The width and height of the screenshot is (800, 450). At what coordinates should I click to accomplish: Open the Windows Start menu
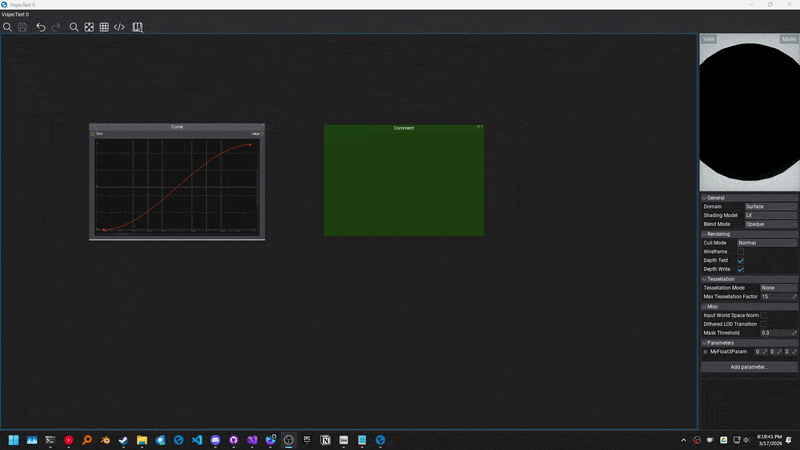click(x=14, y=440)
